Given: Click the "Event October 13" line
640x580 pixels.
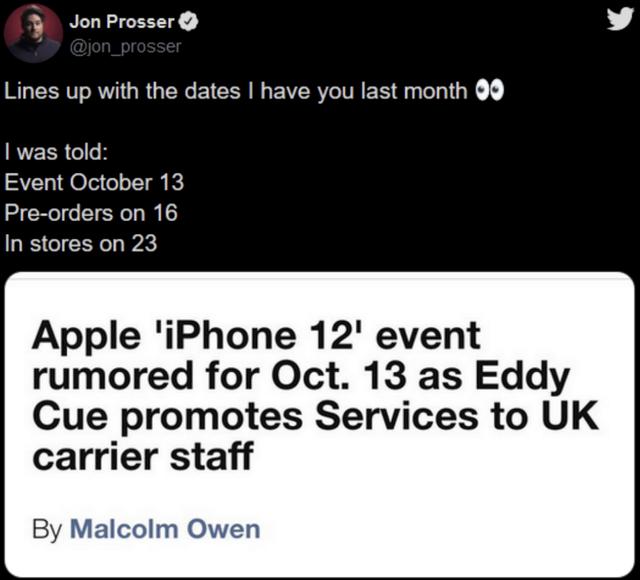Looking at the screenshot, I should pyautogui.click(x=94, y=182).
